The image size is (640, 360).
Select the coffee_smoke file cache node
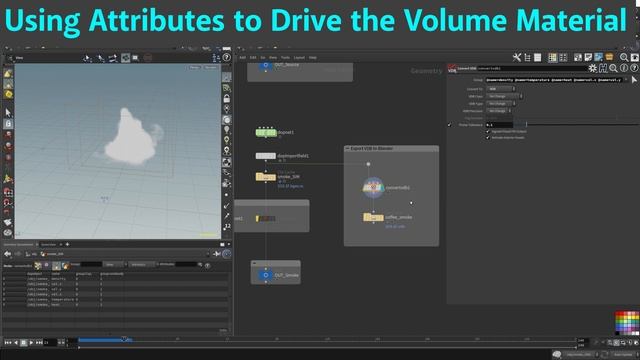373,218
